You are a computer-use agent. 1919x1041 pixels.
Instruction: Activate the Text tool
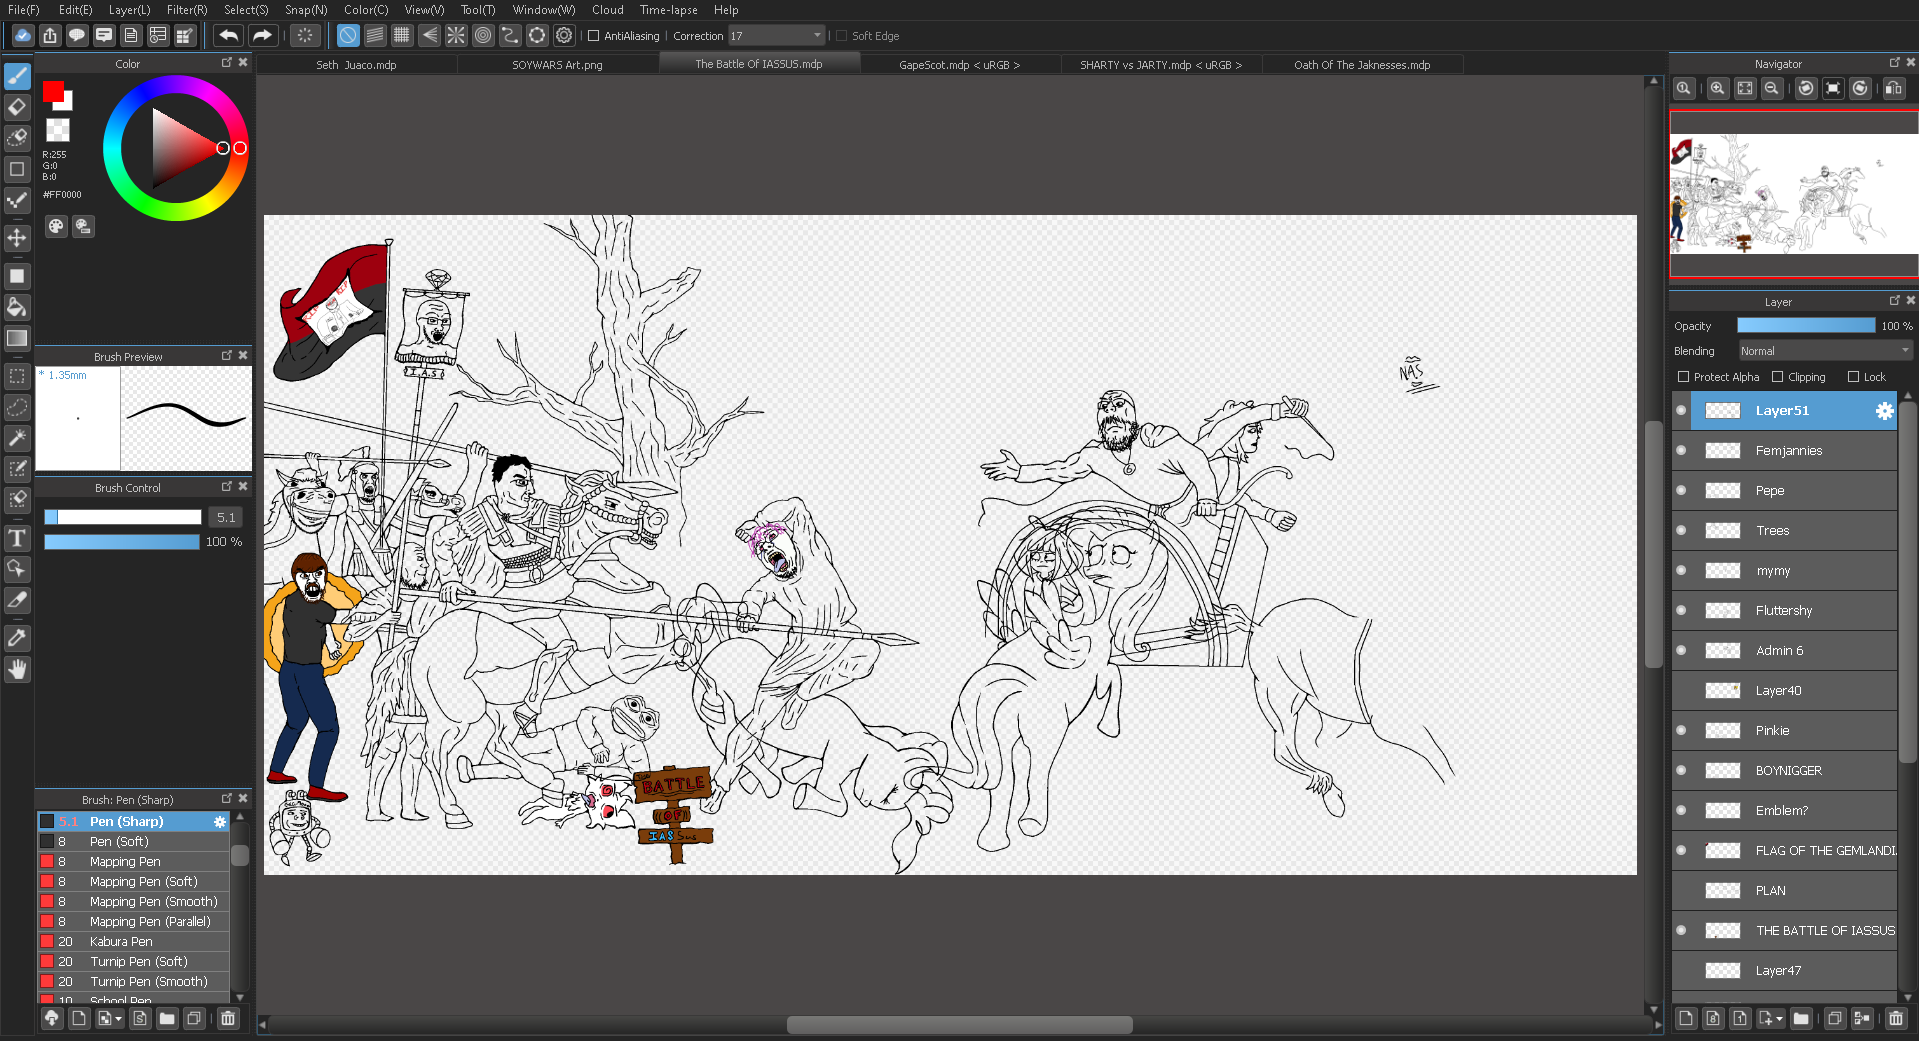17,538
